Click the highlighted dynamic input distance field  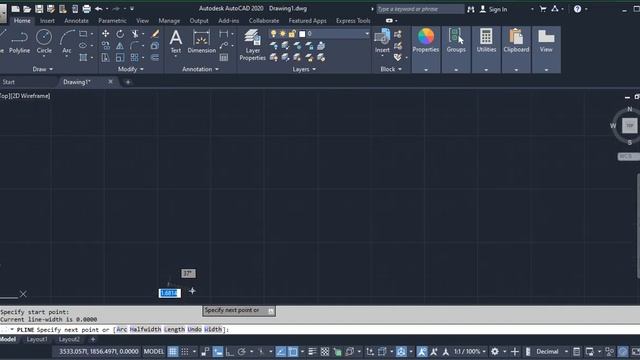[x=169, y=293]
